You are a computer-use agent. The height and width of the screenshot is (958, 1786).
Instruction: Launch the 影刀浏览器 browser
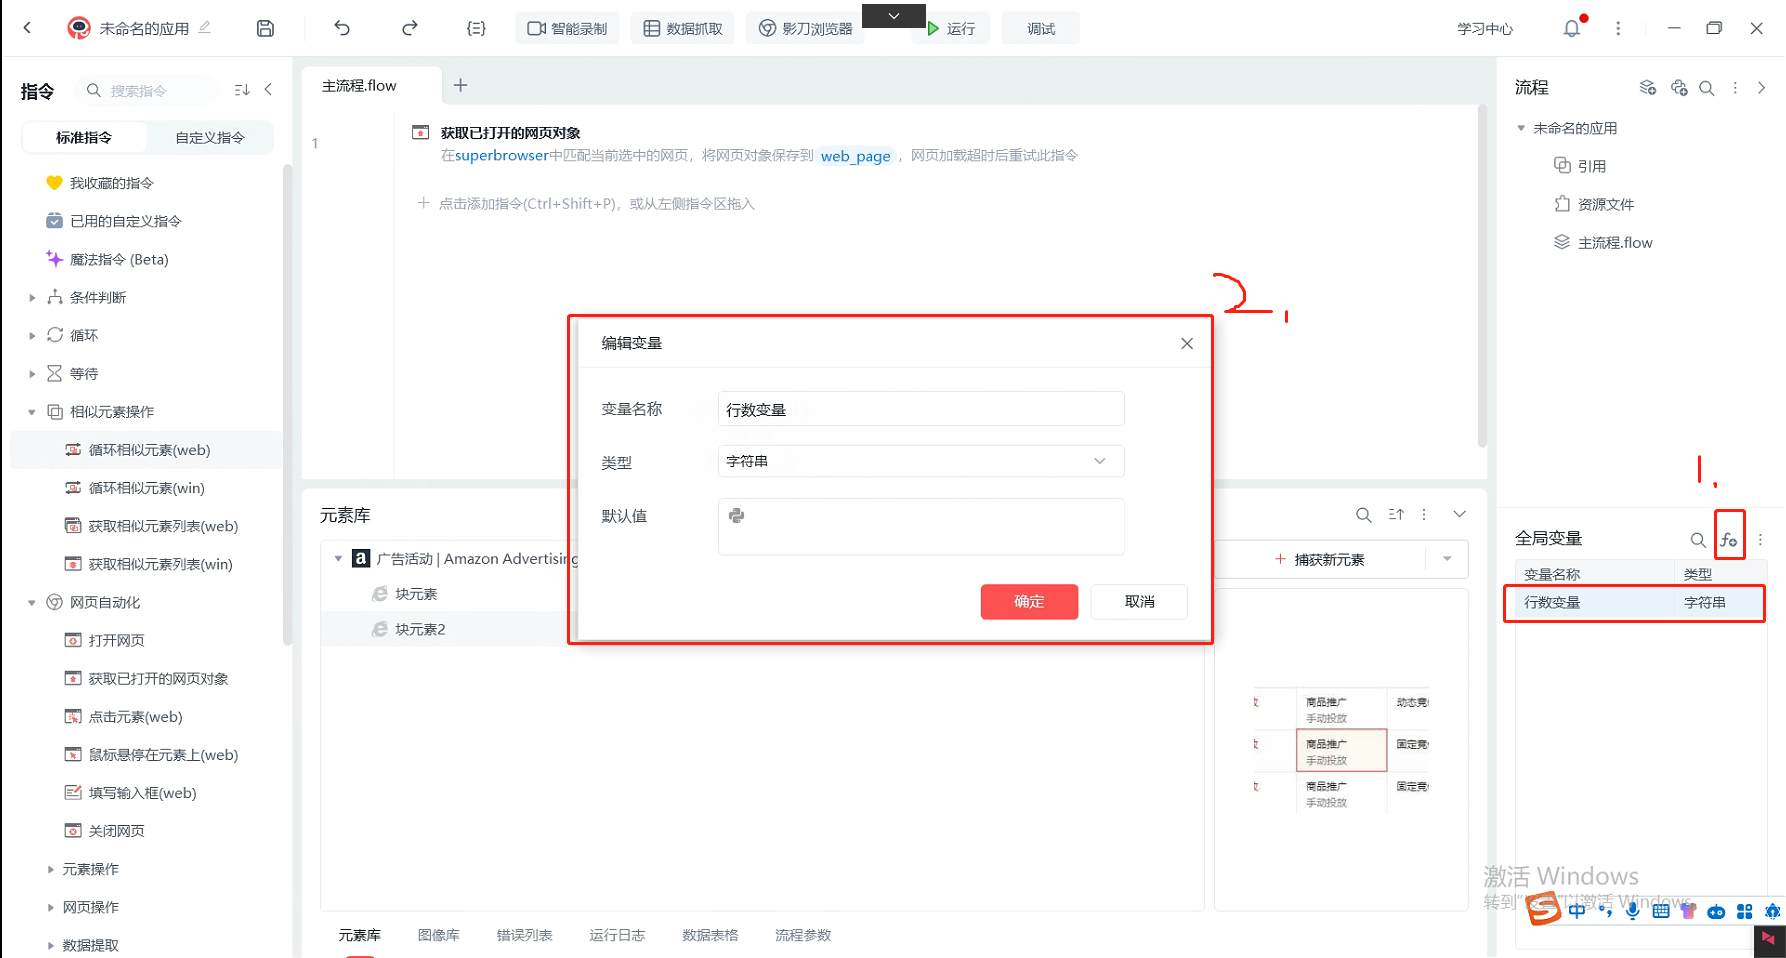click(805, 28)
